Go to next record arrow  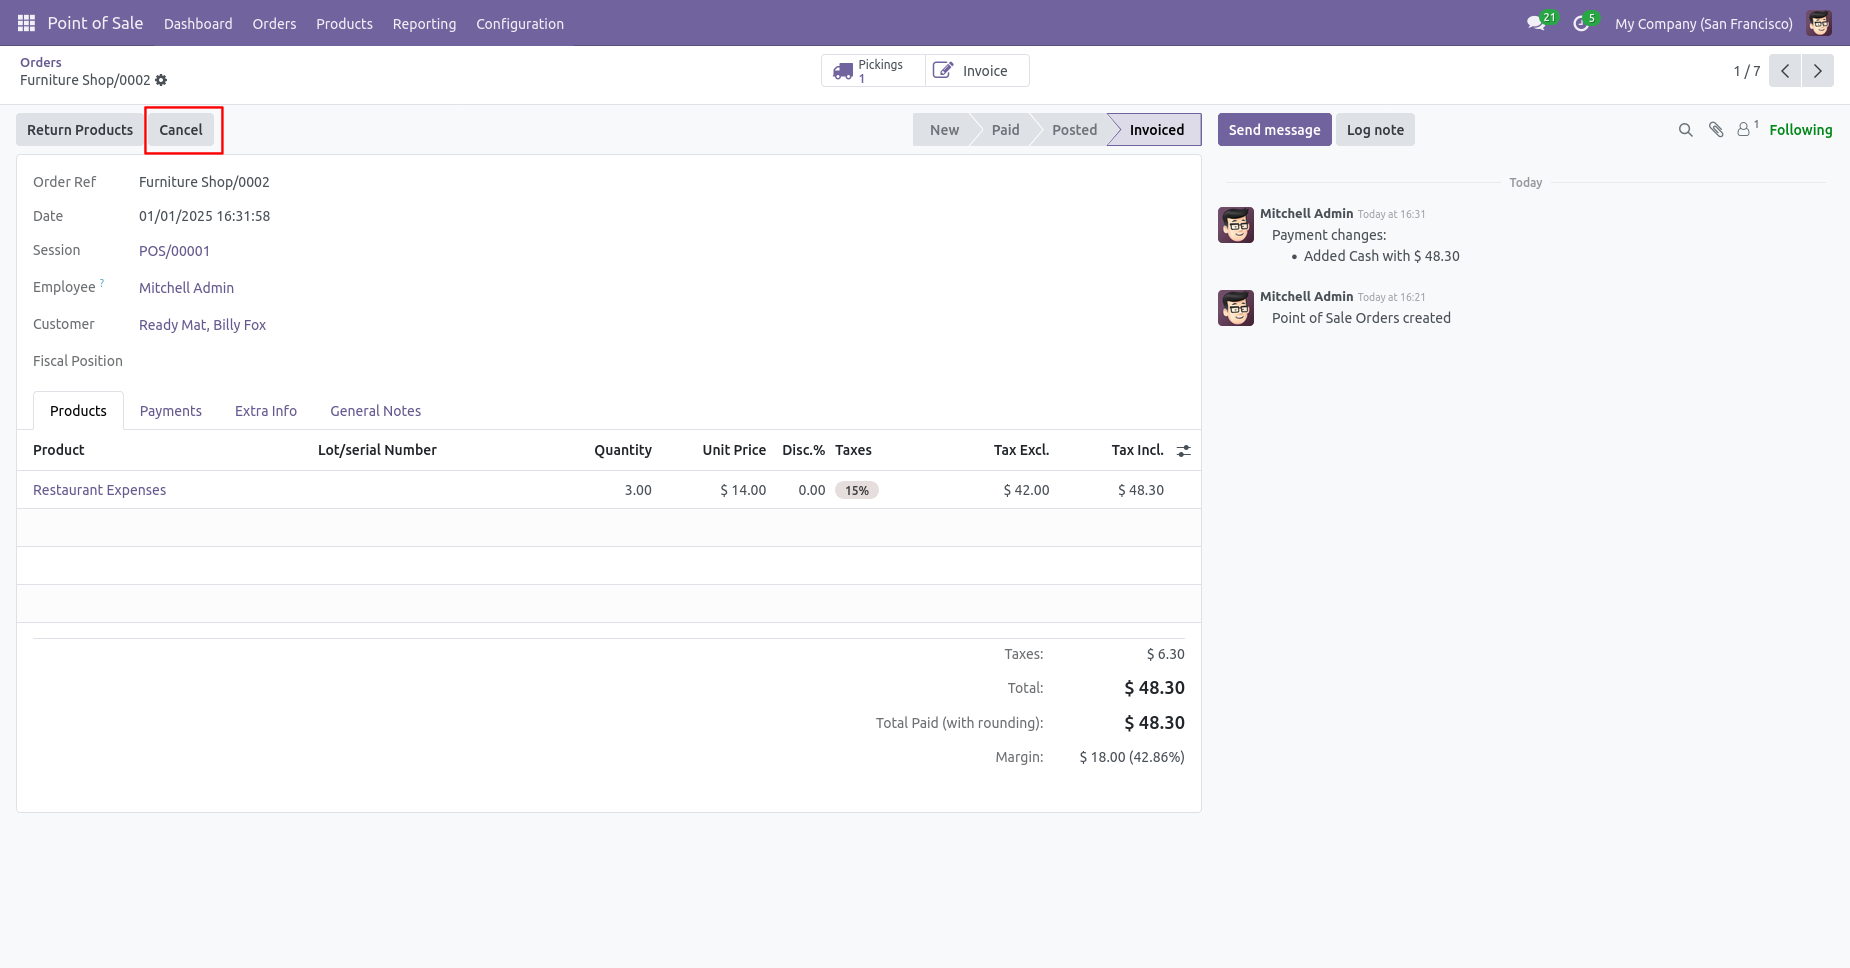(1818, 71)
